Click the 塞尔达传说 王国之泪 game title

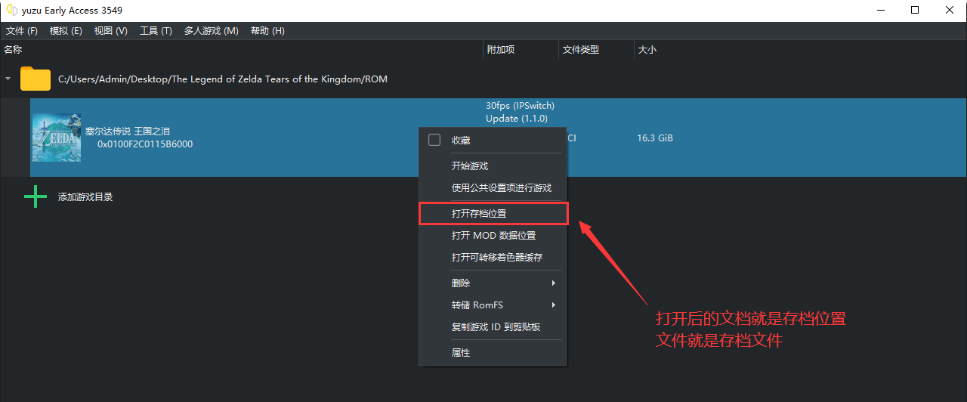[128, 131]
